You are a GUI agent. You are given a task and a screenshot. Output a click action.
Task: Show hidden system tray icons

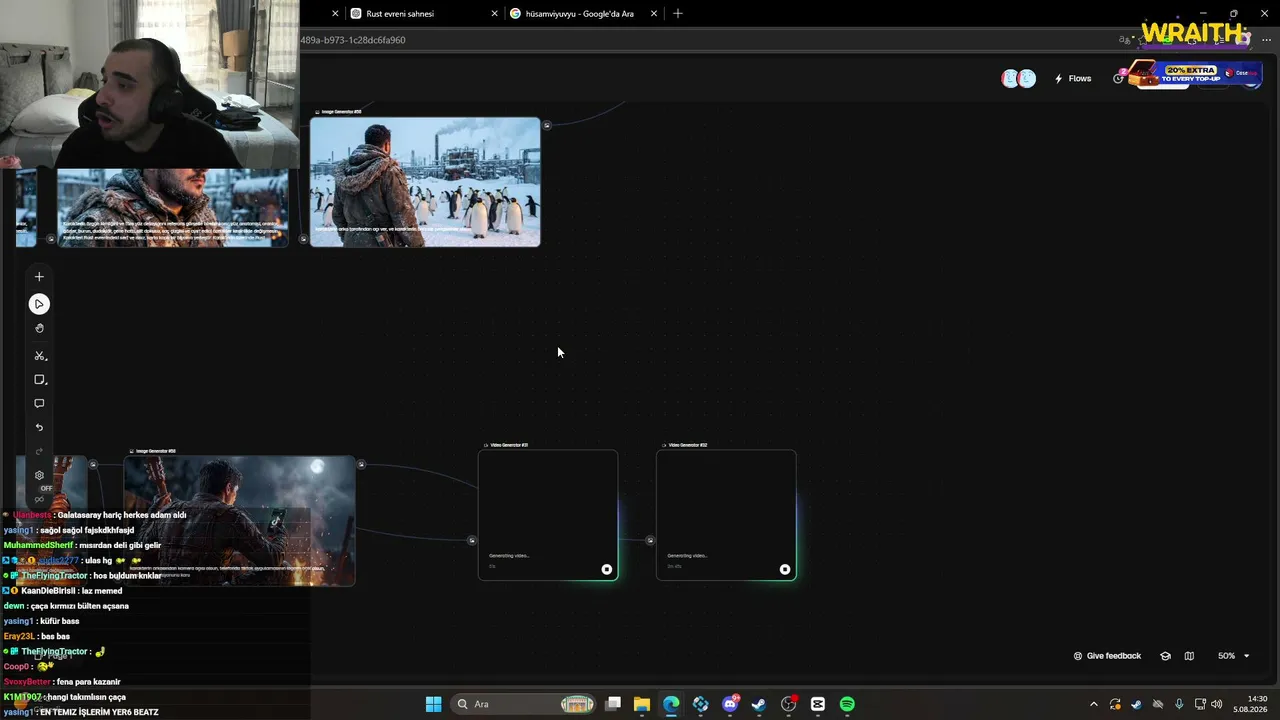coord(1093,704)
